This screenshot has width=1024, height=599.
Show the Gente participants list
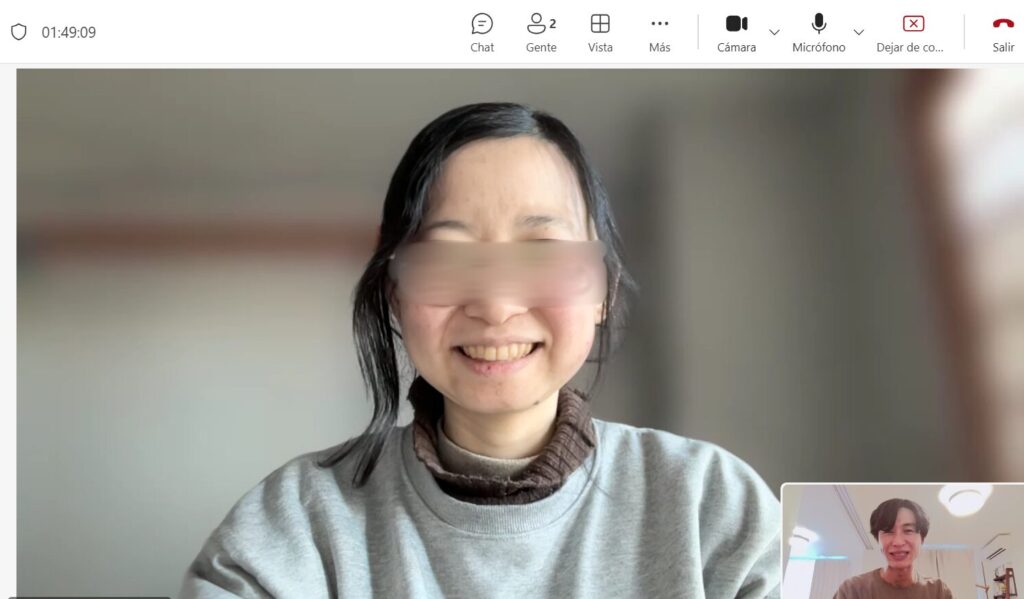coord(537,24)
